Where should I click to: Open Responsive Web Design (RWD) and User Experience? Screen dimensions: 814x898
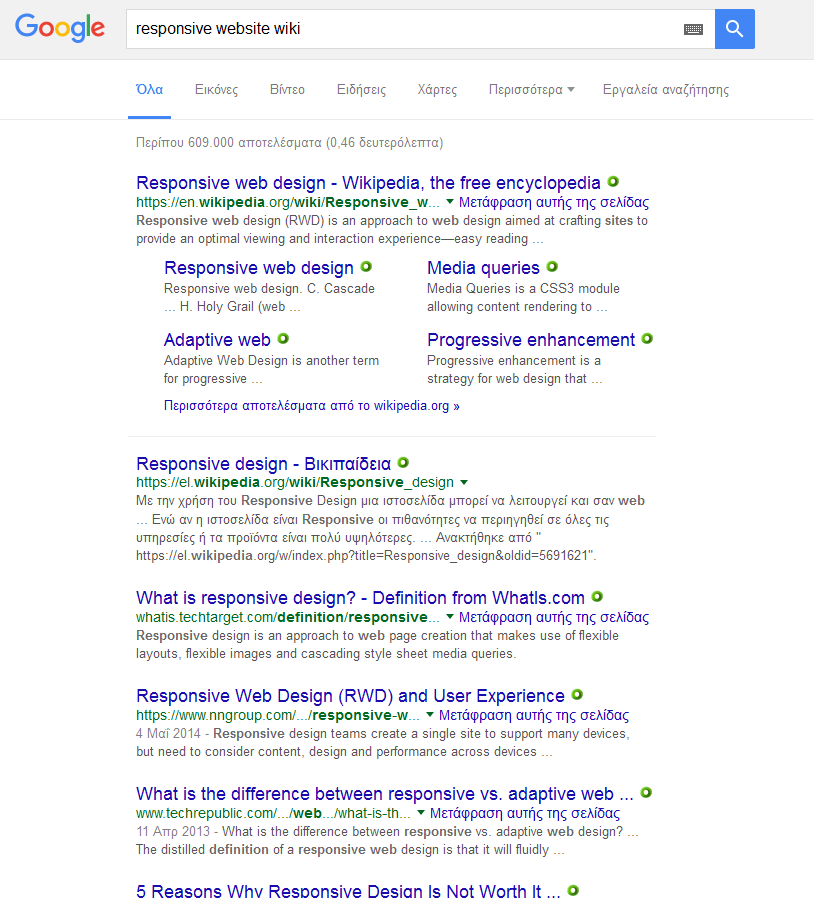(x=351, y=696)
